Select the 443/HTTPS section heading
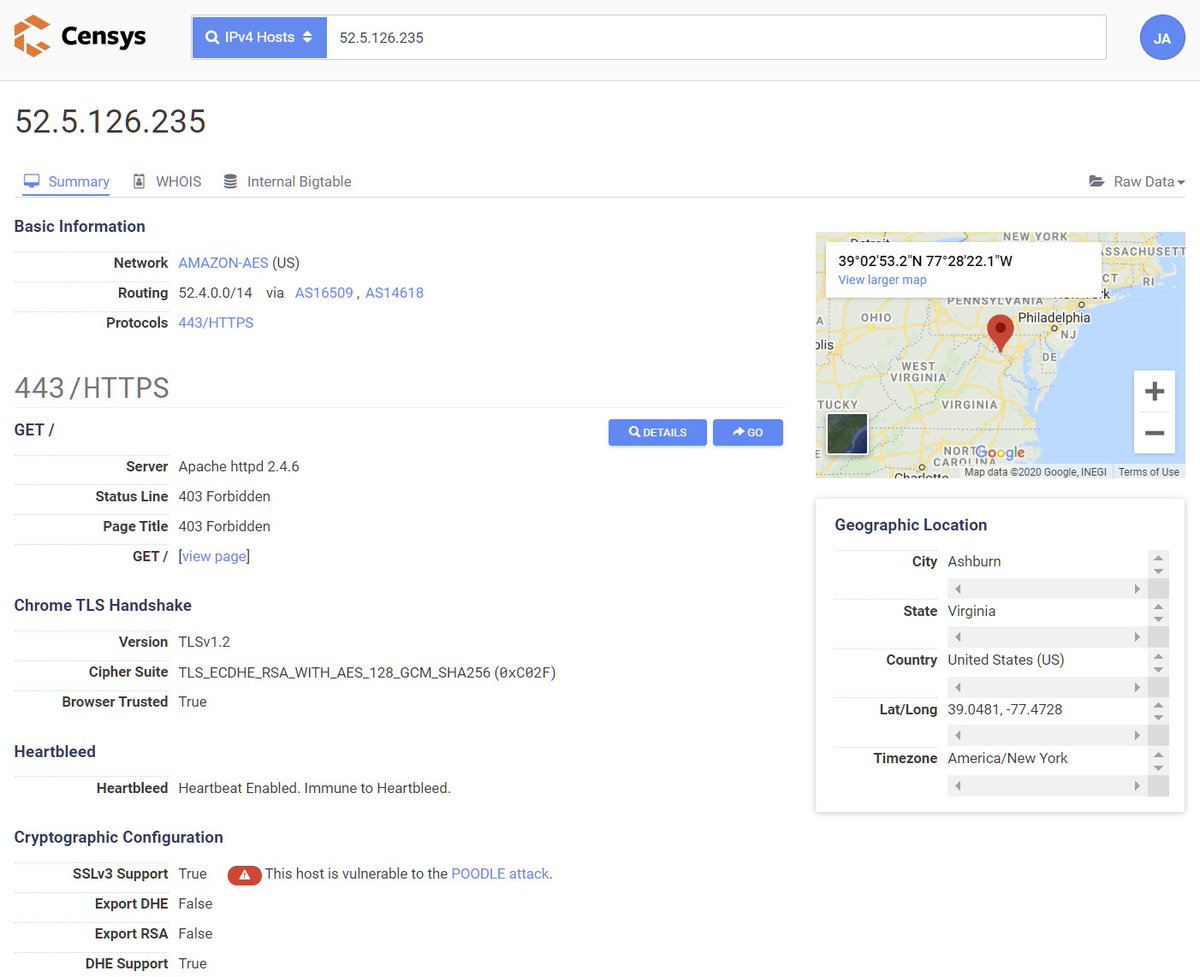The height and width of the screenshot is (977, 1200). tap(92, 388)
